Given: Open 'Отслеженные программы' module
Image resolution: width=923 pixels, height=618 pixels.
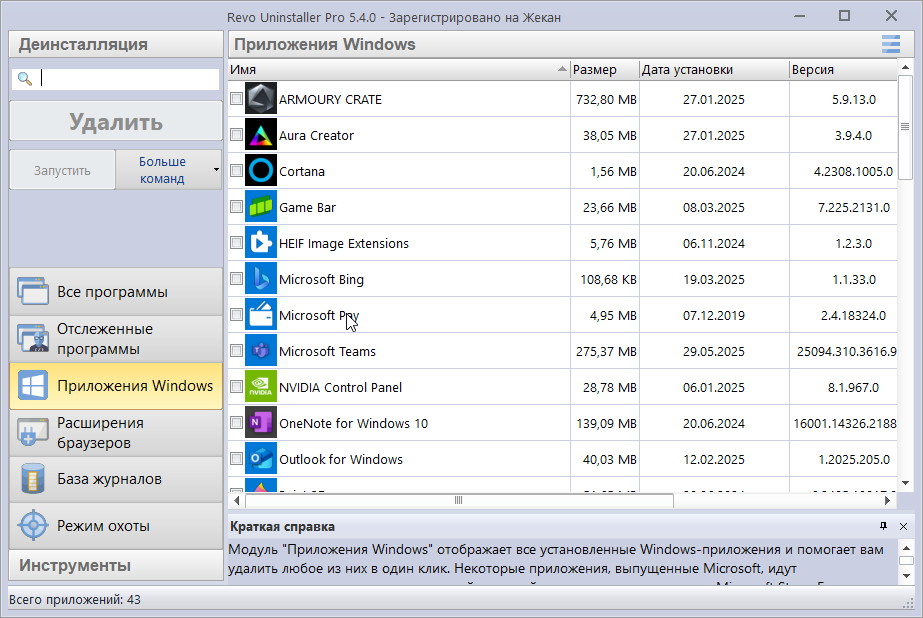Looking at the screenshot, I should 116,338.
